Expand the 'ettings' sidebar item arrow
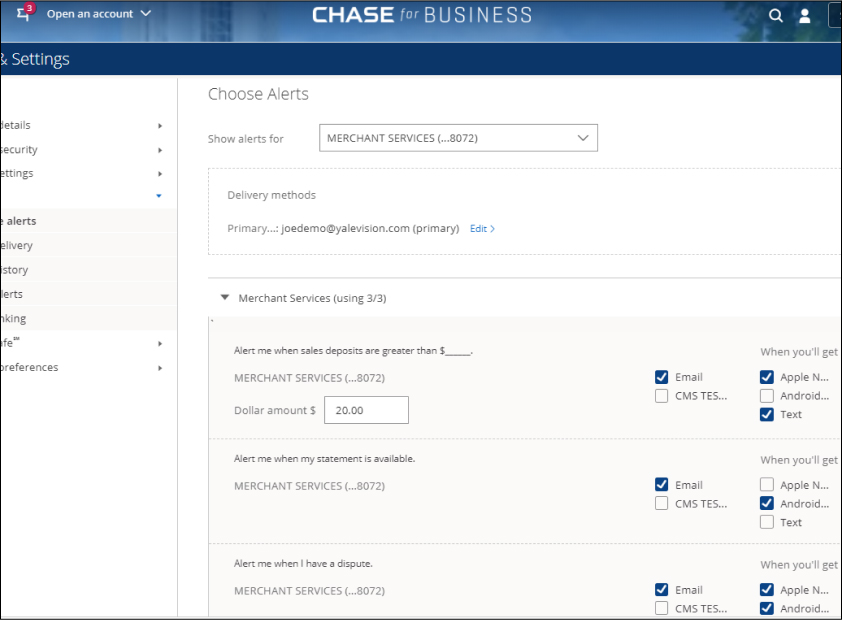This screenshot has width=842, height=620. (159, 174)
